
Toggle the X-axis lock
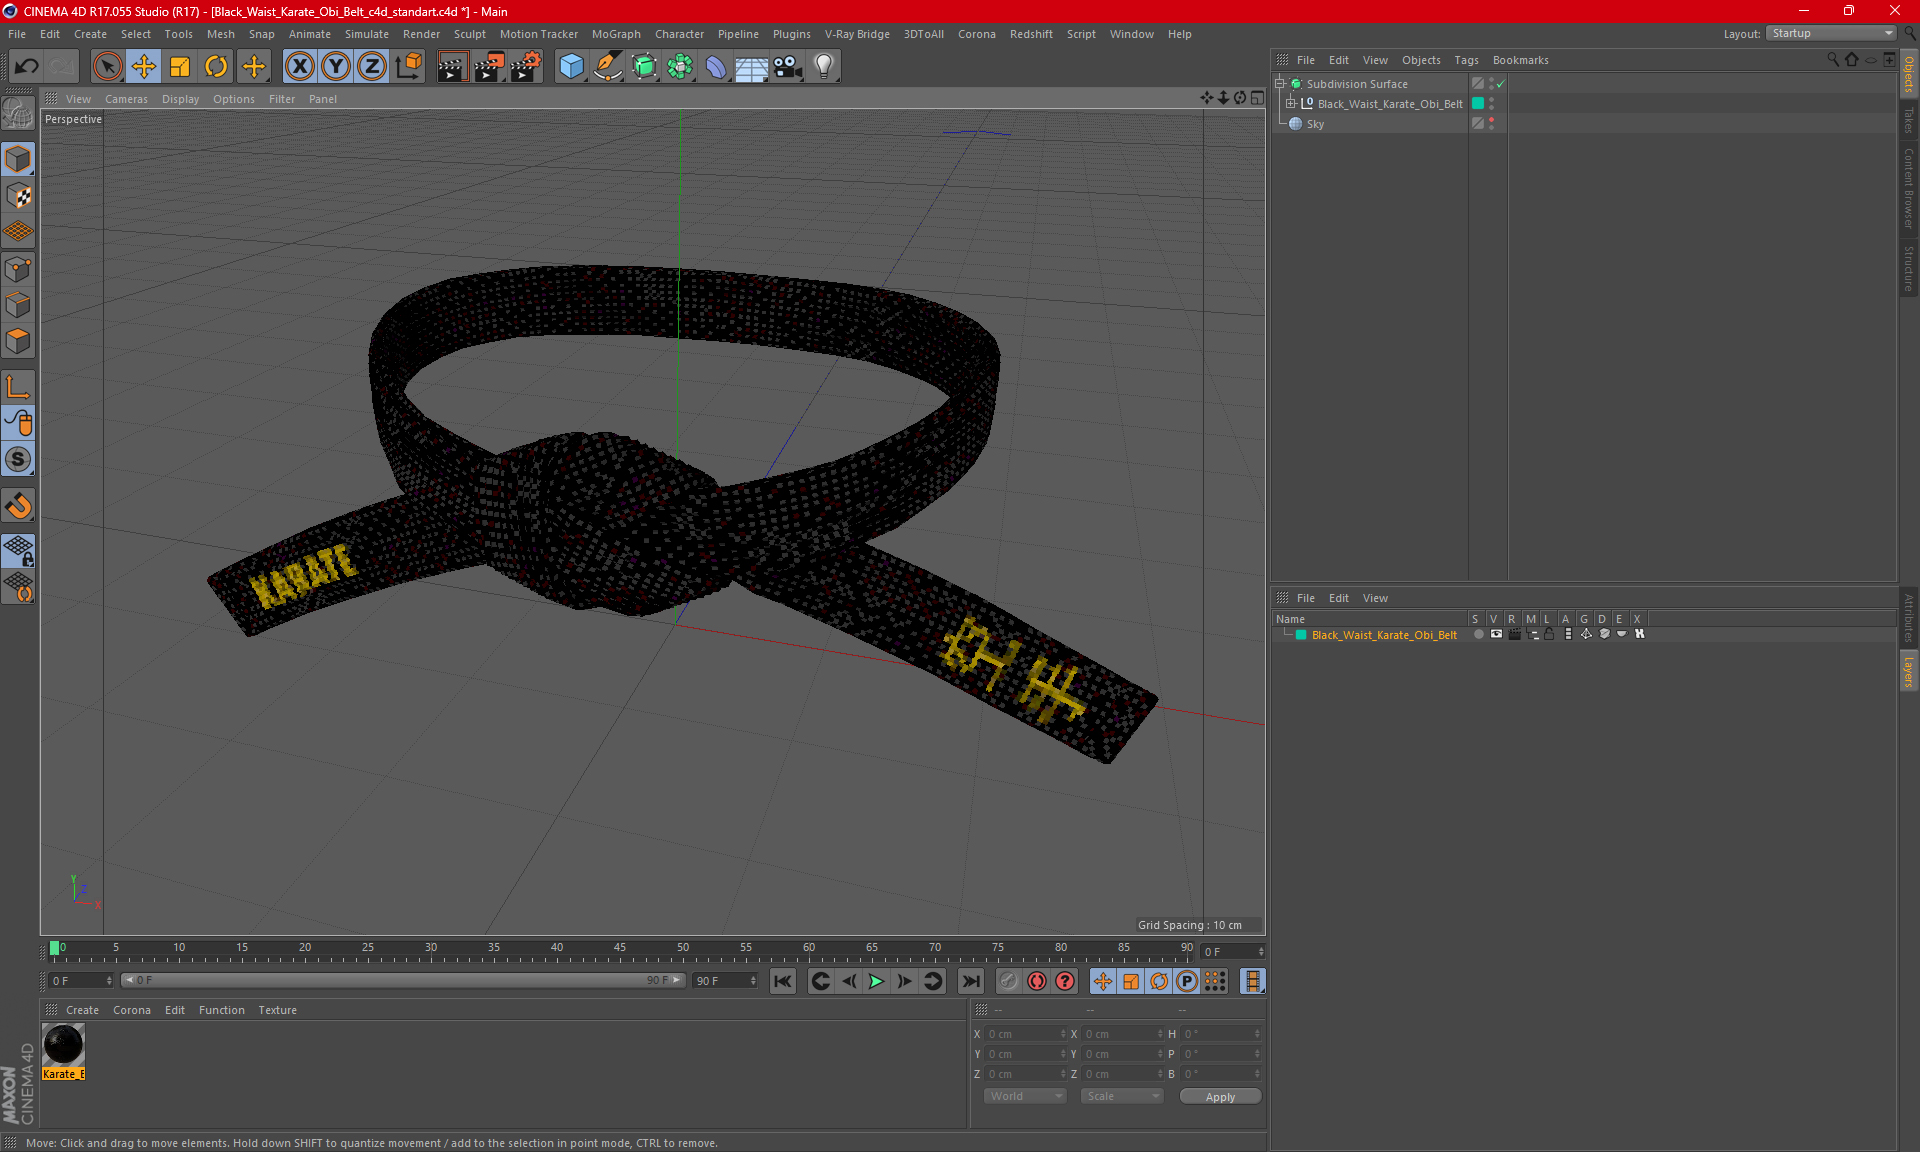(299, 66)
